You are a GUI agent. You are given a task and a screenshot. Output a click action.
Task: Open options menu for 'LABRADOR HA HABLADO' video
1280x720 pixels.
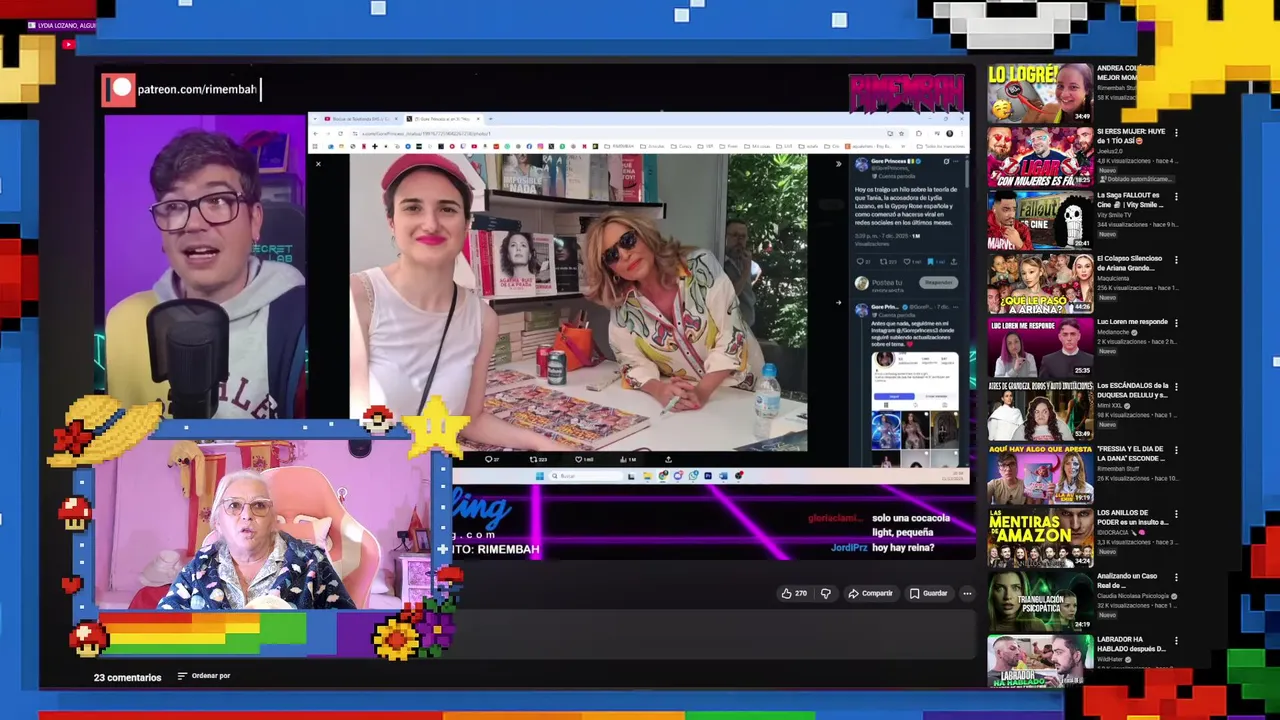coord(1176,640)
